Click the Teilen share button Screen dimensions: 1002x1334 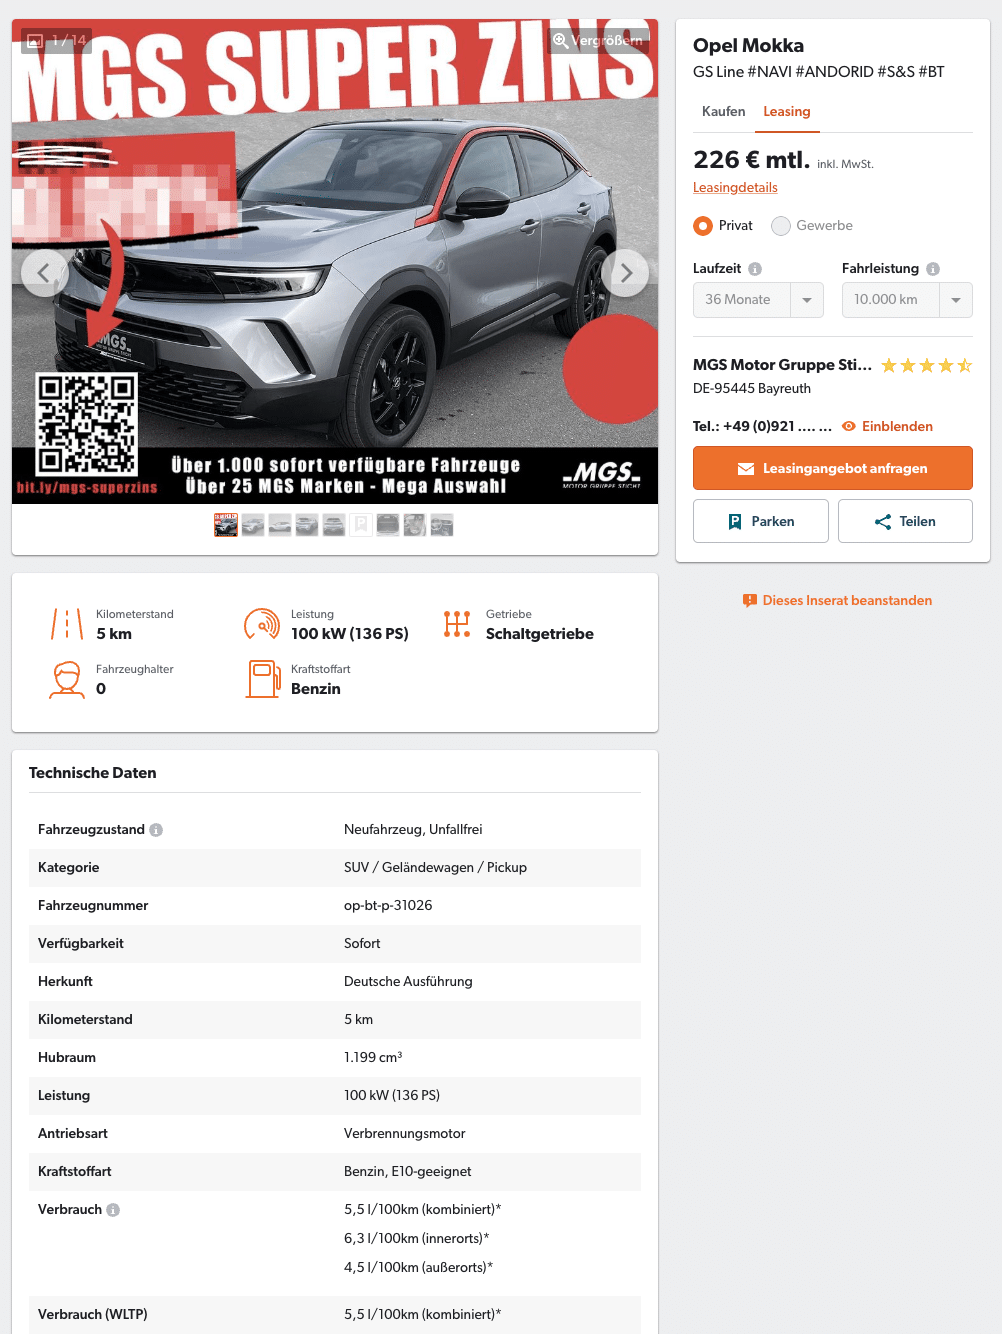(x=905, y=521)
